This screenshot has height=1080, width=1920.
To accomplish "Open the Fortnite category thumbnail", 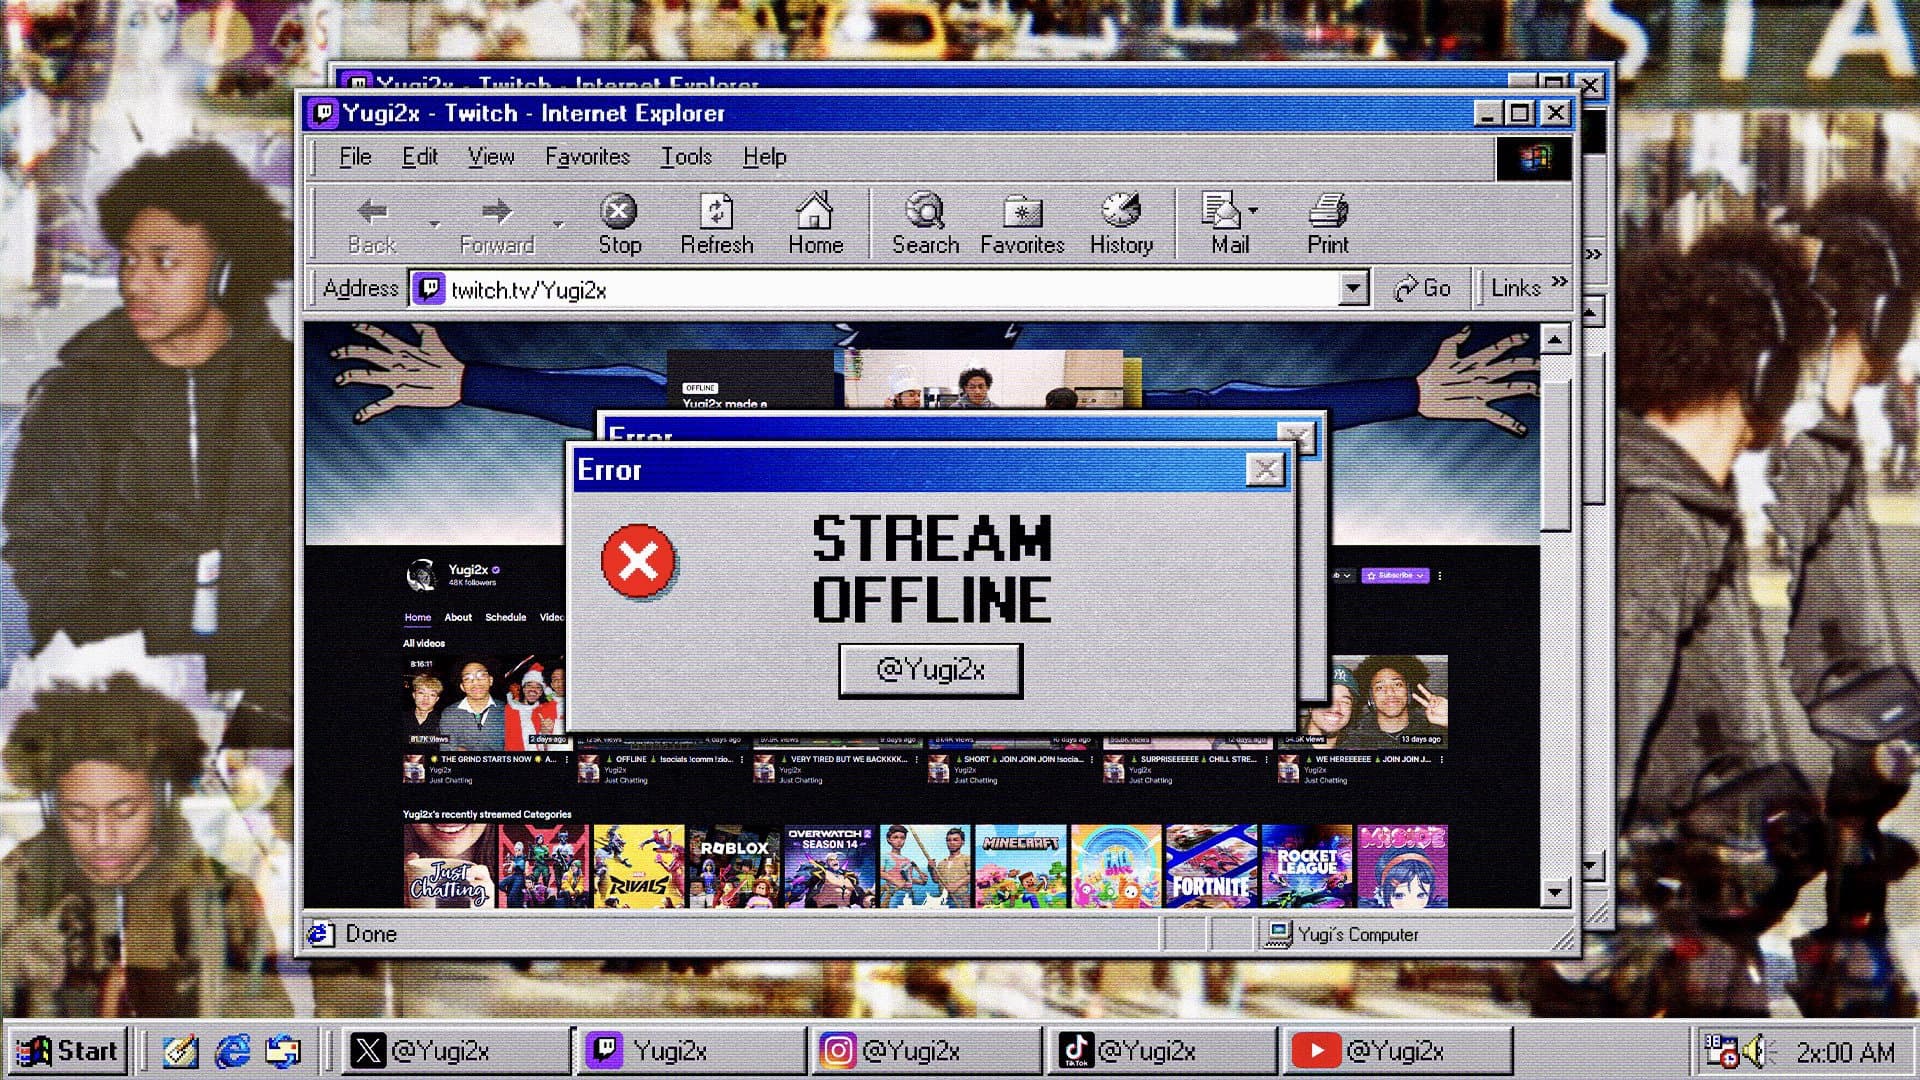I will pyautogui.click(x=1210, y=866).
